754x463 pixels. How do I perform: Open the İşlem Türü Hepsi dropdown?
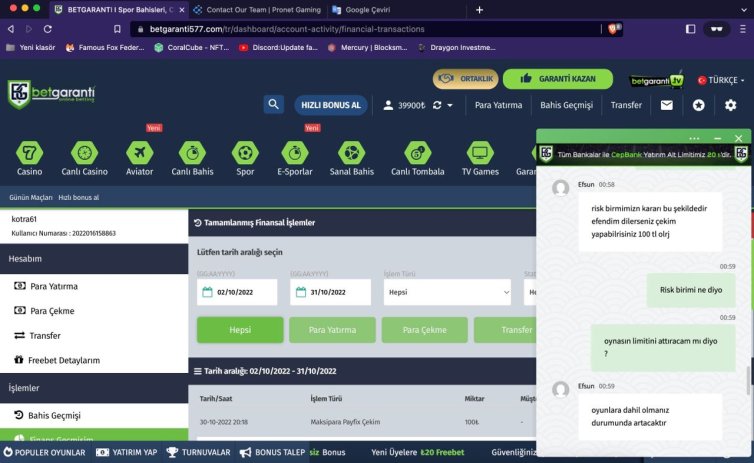[447, 292]
